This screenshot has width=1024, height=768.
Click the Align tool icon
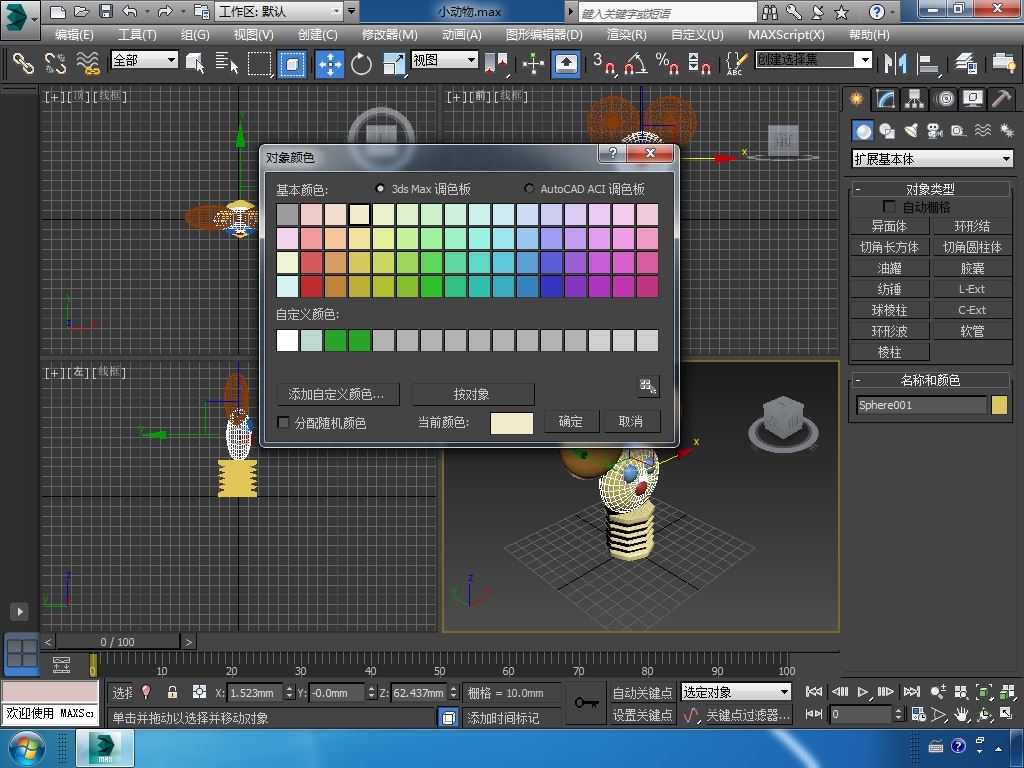[927, 63]
